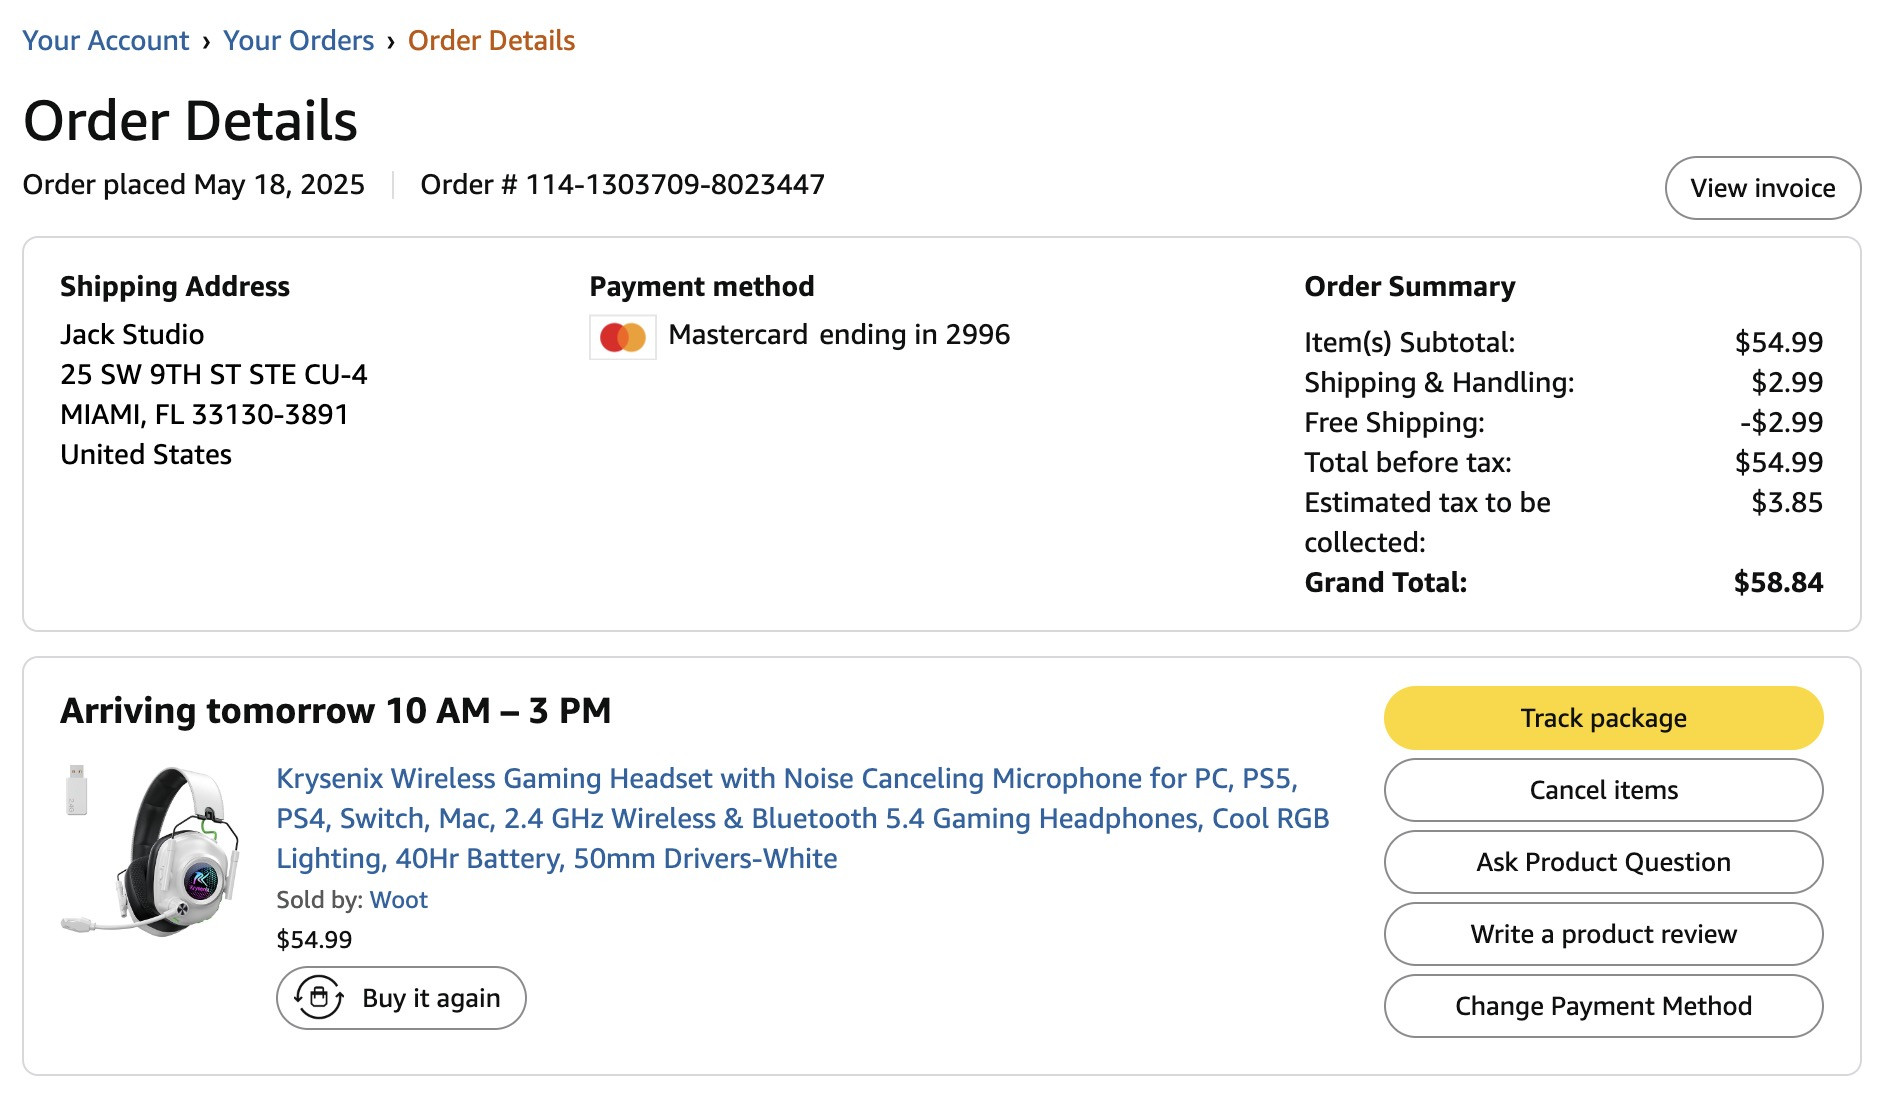Click the Mastercard ending in 2996 text
Image resolution: width=1888 pixels, height=1112 pixels.
tap(839, 334)
